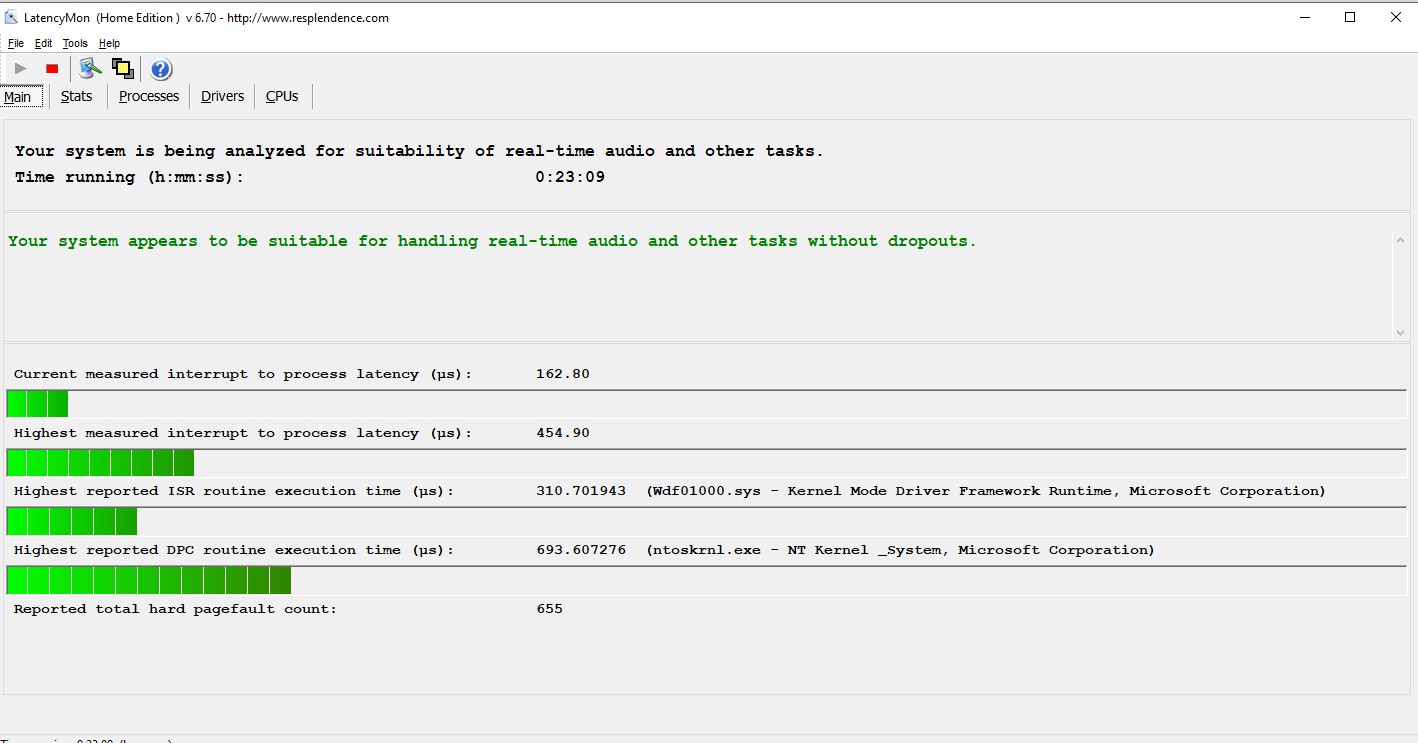Maximize the LatencyMon window
Viewport: 1418px width, 743px height.
click(x=1350, y=17)
